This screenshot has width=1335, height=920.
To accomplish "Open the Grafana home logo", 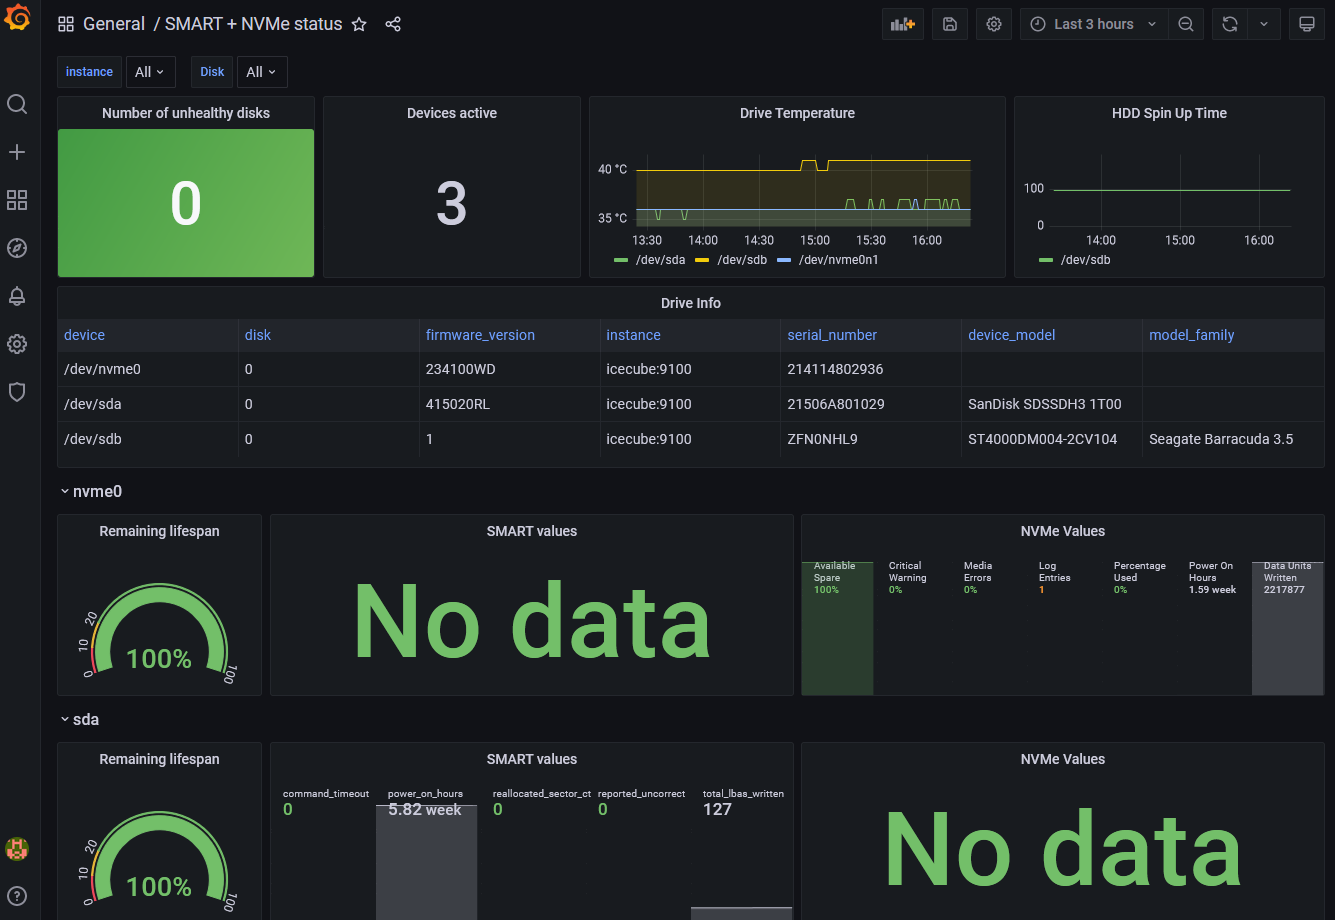I will click(x=17, y=19).
